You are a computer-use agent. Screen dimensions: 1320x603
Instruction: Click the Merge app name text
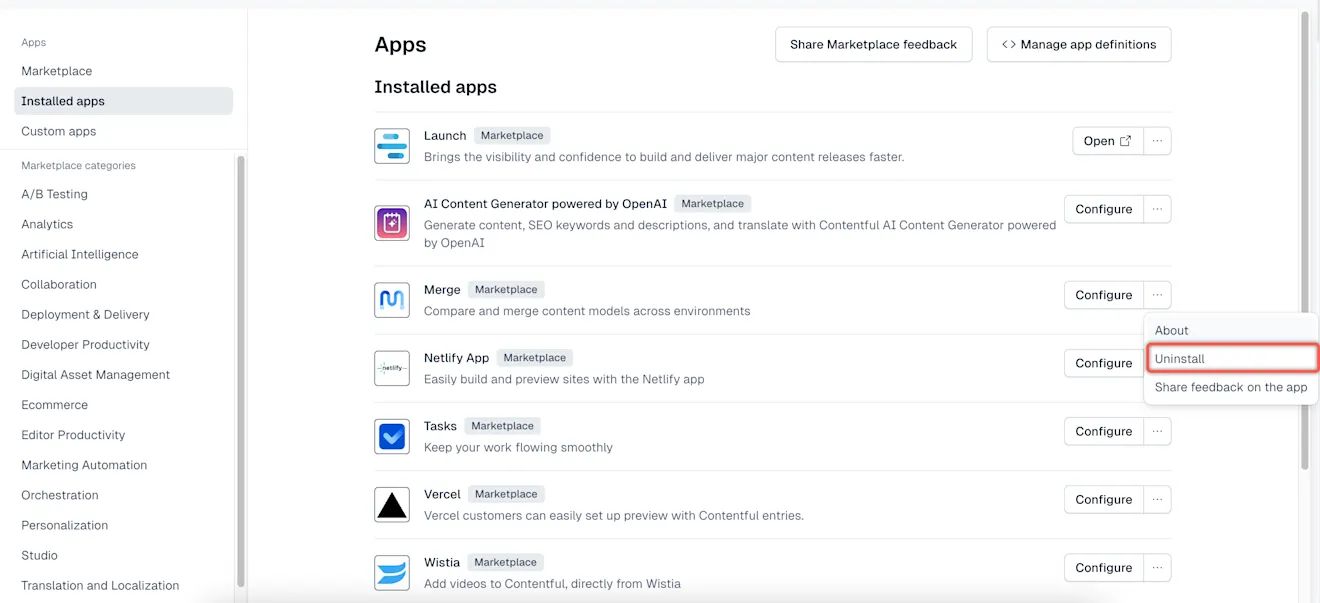pyautogui.click(x=442, y=289)
